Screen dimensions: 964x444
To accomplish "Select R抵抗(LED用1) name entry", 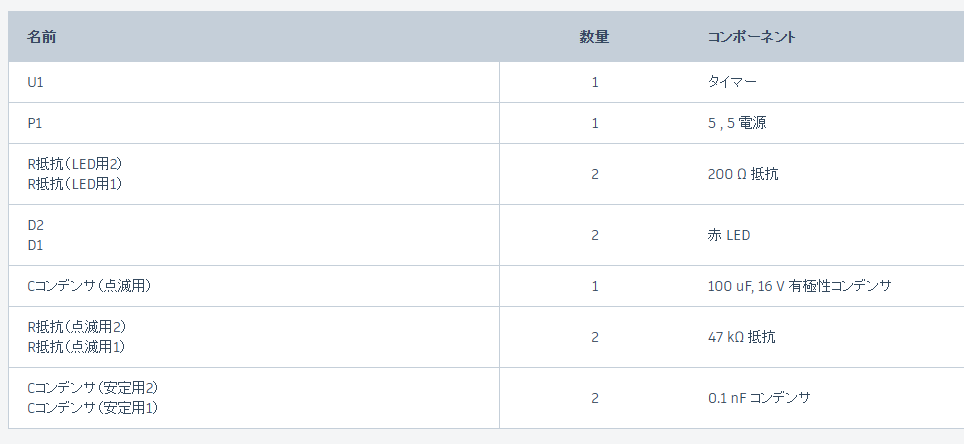I will tap(75, 184).
